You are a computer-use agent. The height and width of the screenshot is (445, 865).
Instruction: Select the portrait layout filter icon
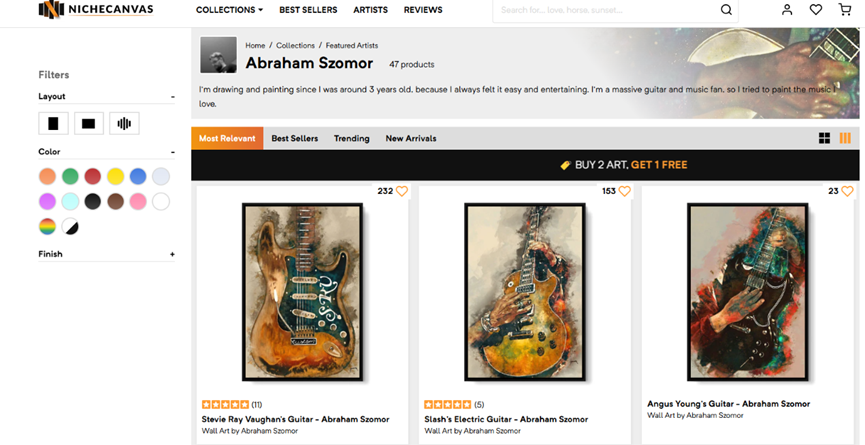click(53, 124)
